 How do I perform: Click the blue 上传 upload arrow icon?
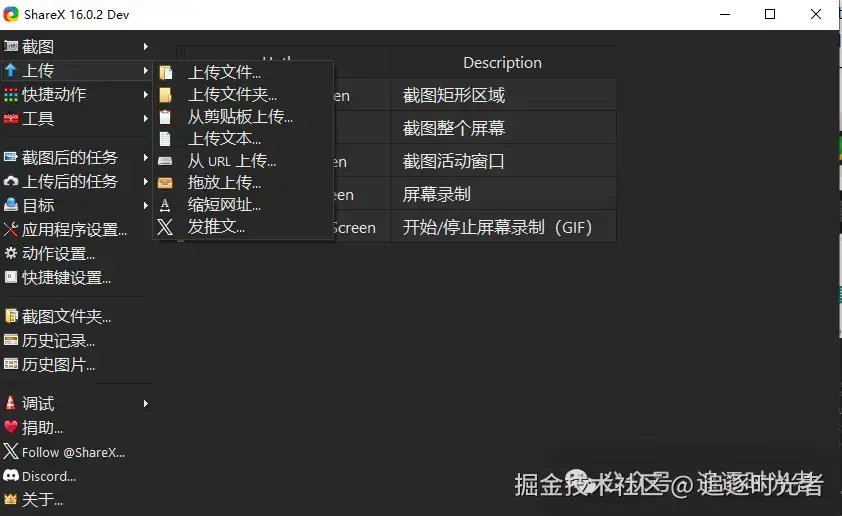tap(11, 70)
